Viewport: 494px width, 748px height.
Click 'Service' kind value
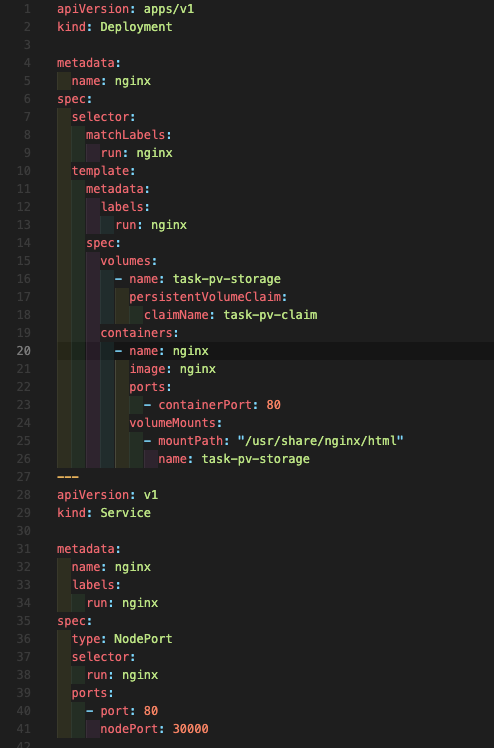[125, 513]
